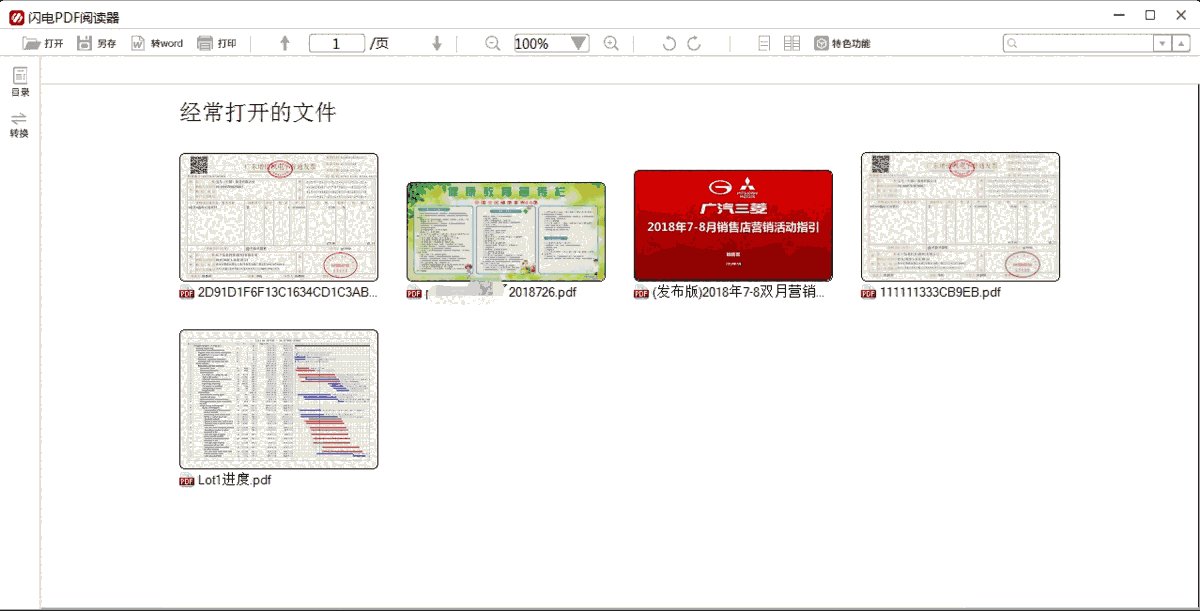Click the search next result down arrow
The width and height of the screenshot is (1200, 611).
[1162, 43]
